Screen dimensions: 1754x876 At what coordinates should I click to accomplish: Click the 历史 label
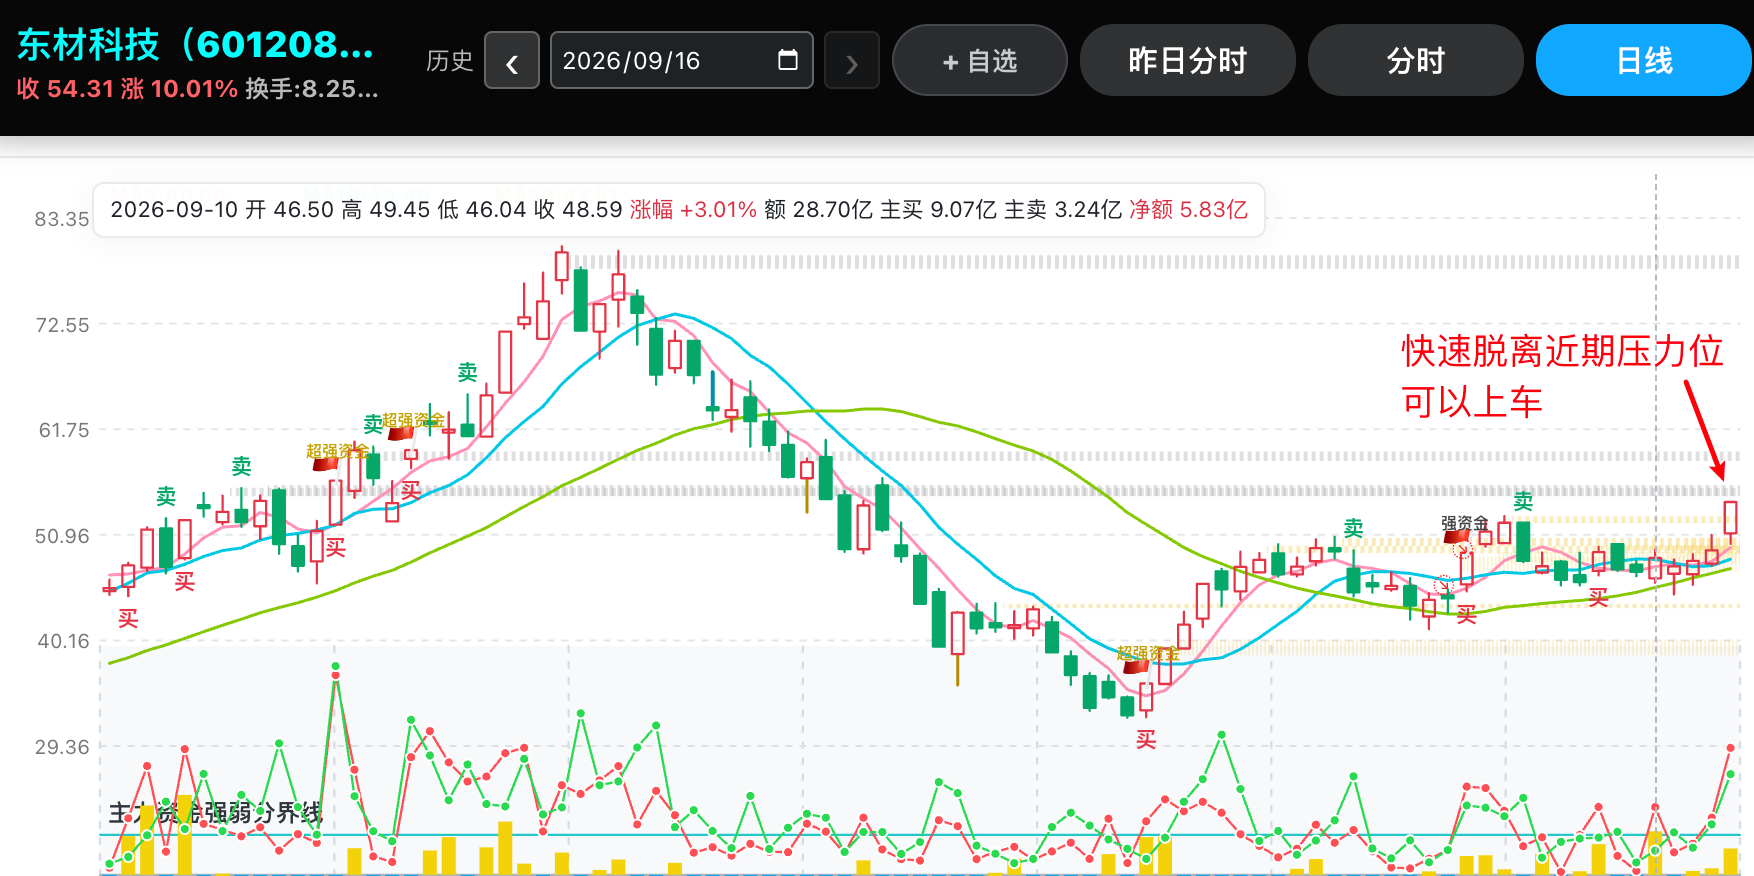pyautogui.click(x=450, y=61)
